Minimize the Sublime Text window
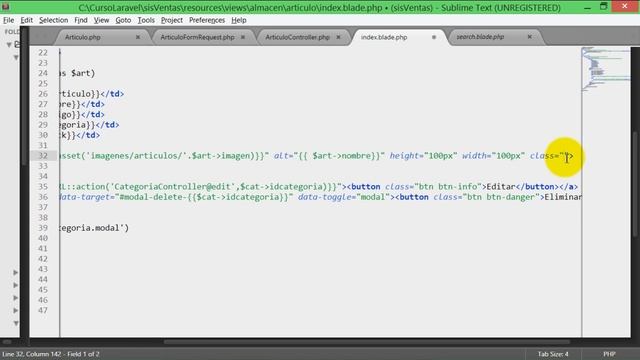 (587, 7)
